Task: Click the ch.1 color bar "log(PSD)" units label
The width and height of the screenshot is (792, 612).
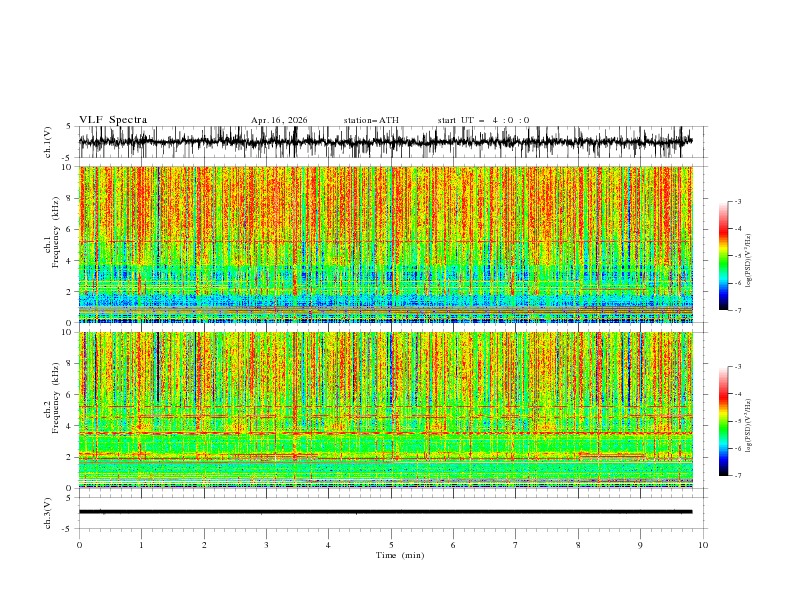Action: click(749, 261)
